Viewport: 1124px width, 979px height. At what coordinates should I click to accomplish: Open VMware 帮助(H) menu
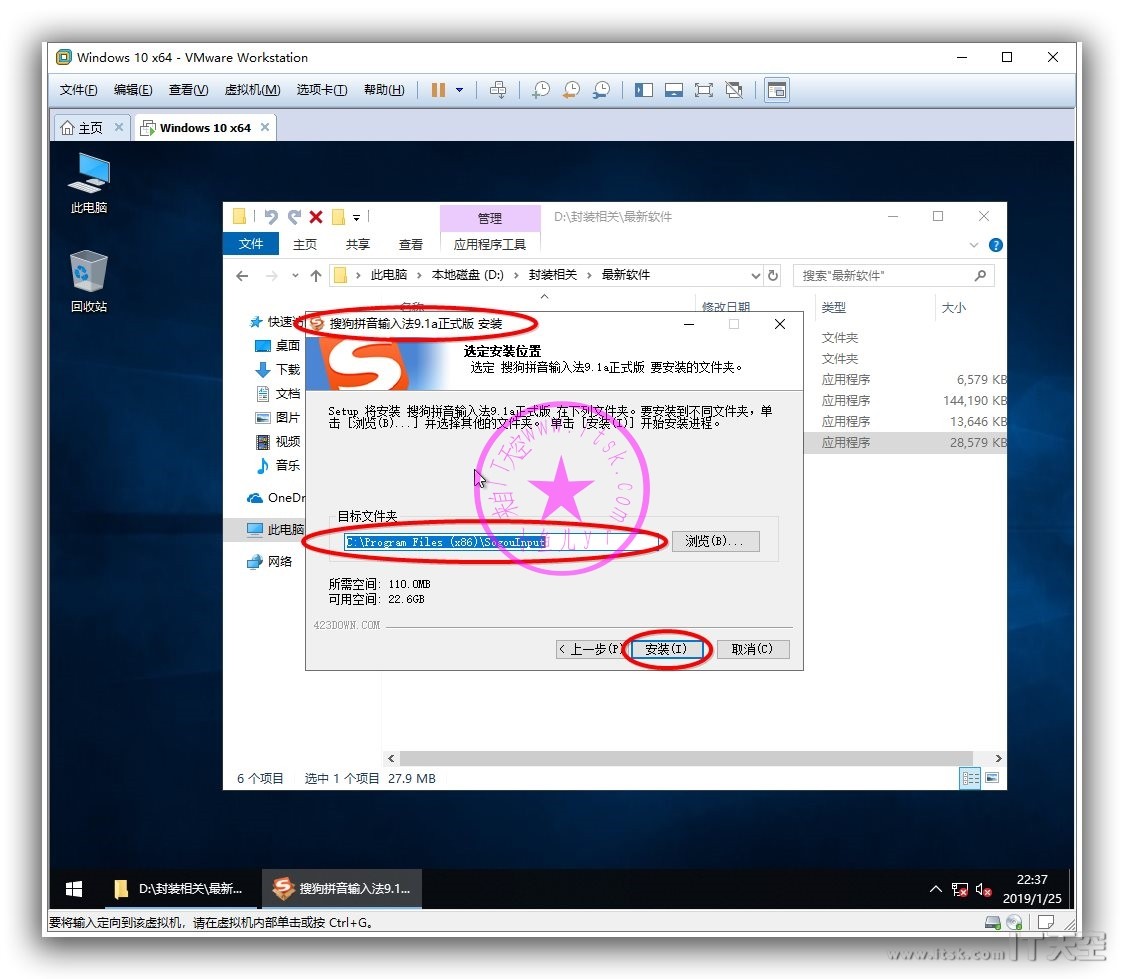coord(384,90)
